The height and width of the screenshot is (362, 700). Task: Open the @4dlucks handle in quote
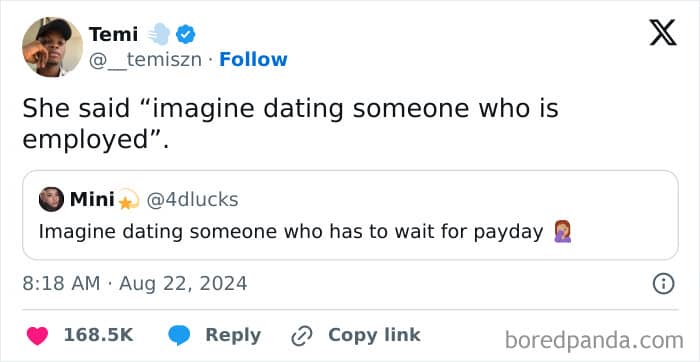[x=192, y=200]
